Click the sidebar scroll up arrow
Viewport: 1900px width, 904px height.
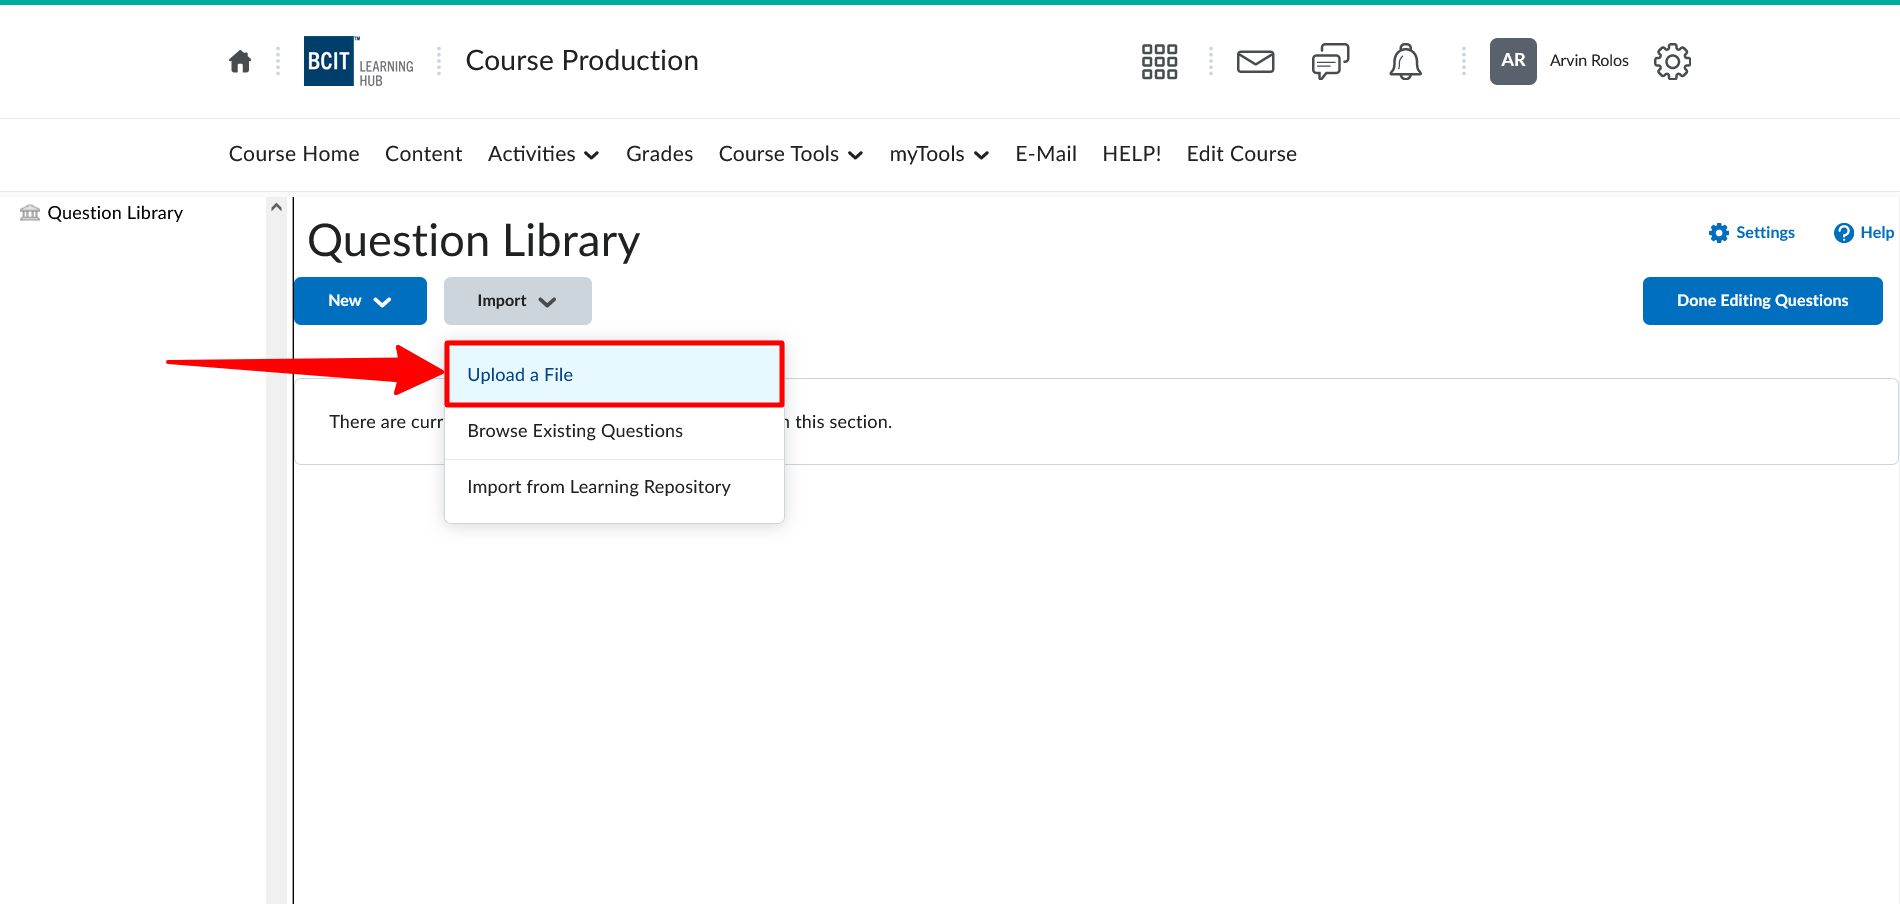click(x=277, y=207)
